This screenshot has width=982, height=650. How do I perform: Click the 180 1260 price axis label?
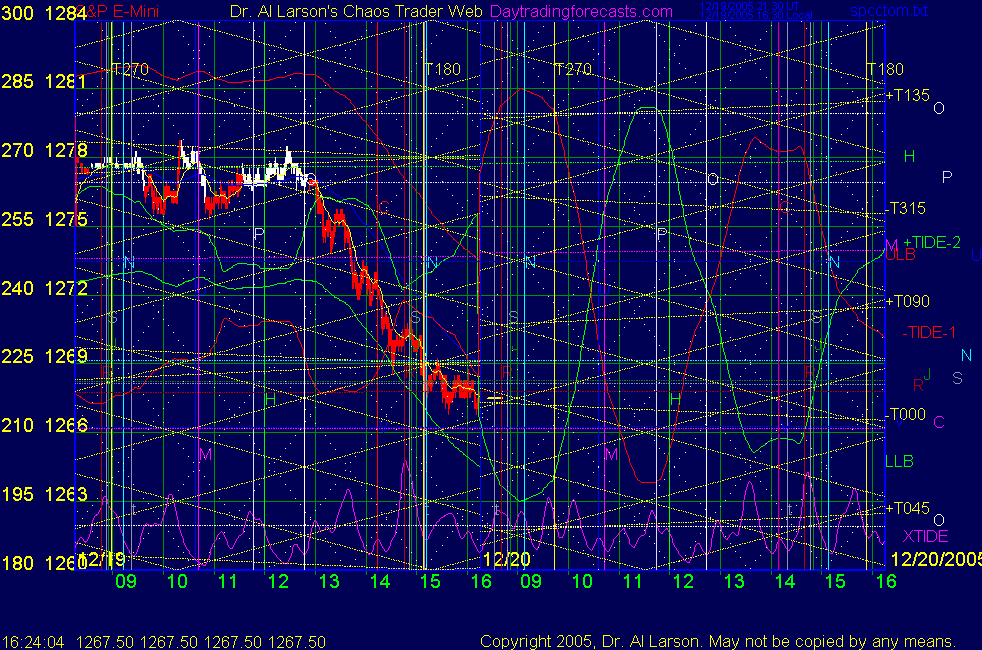coord(44,563)
